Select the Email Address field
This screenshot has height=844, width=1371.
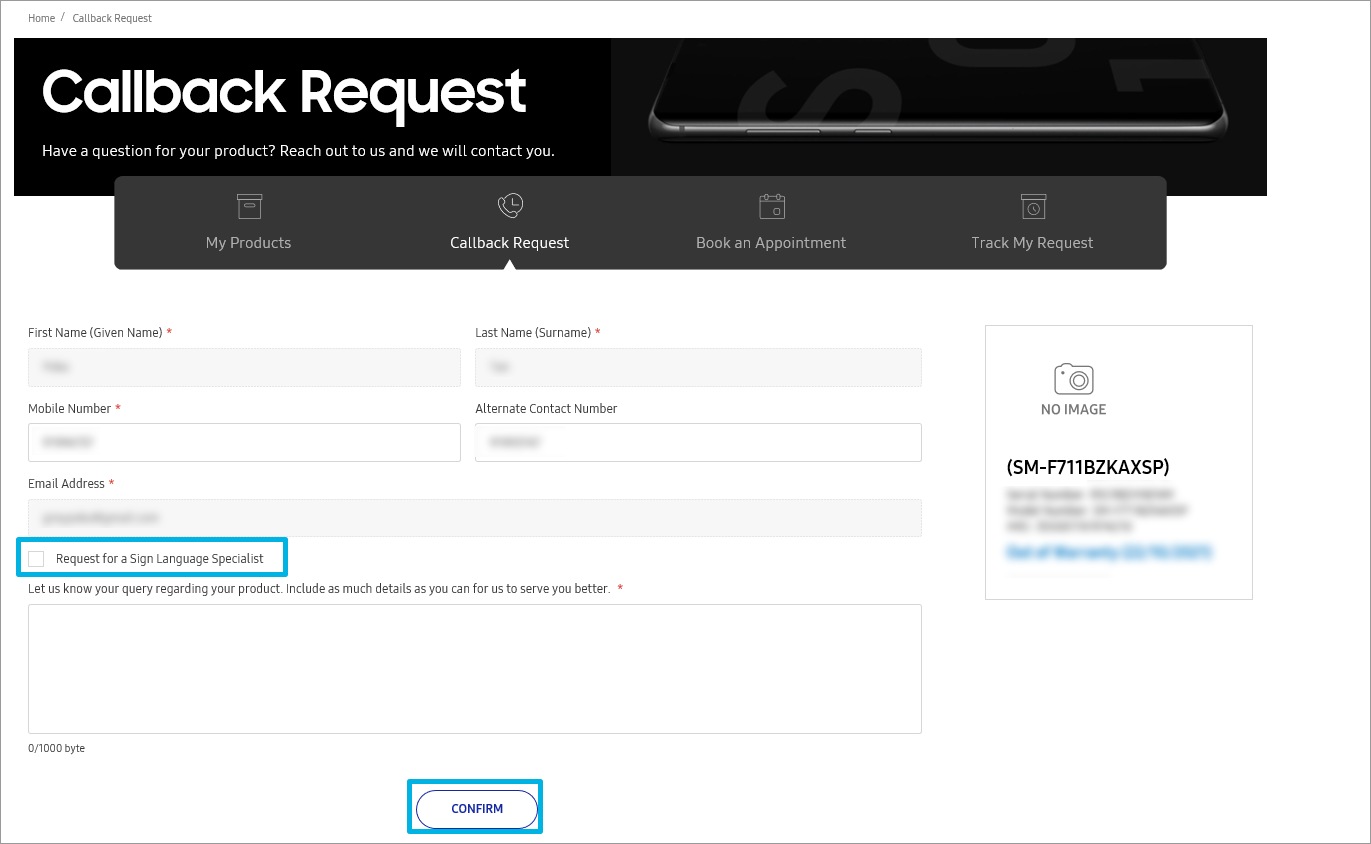click(474, 518)
